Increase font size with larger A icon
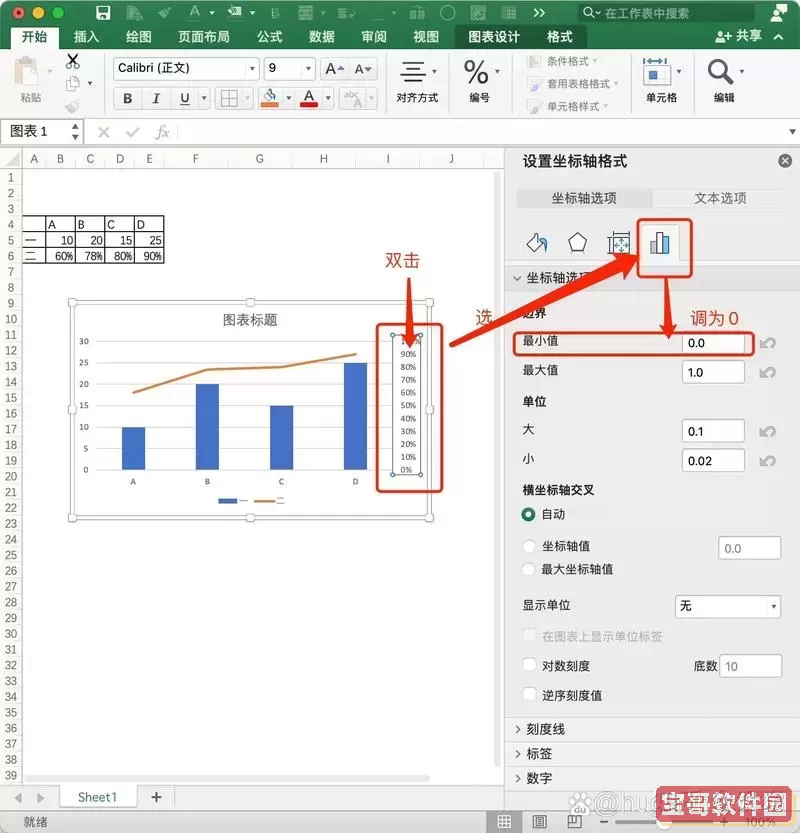Screen dimensions: 800x833 [x=335, y=69]
